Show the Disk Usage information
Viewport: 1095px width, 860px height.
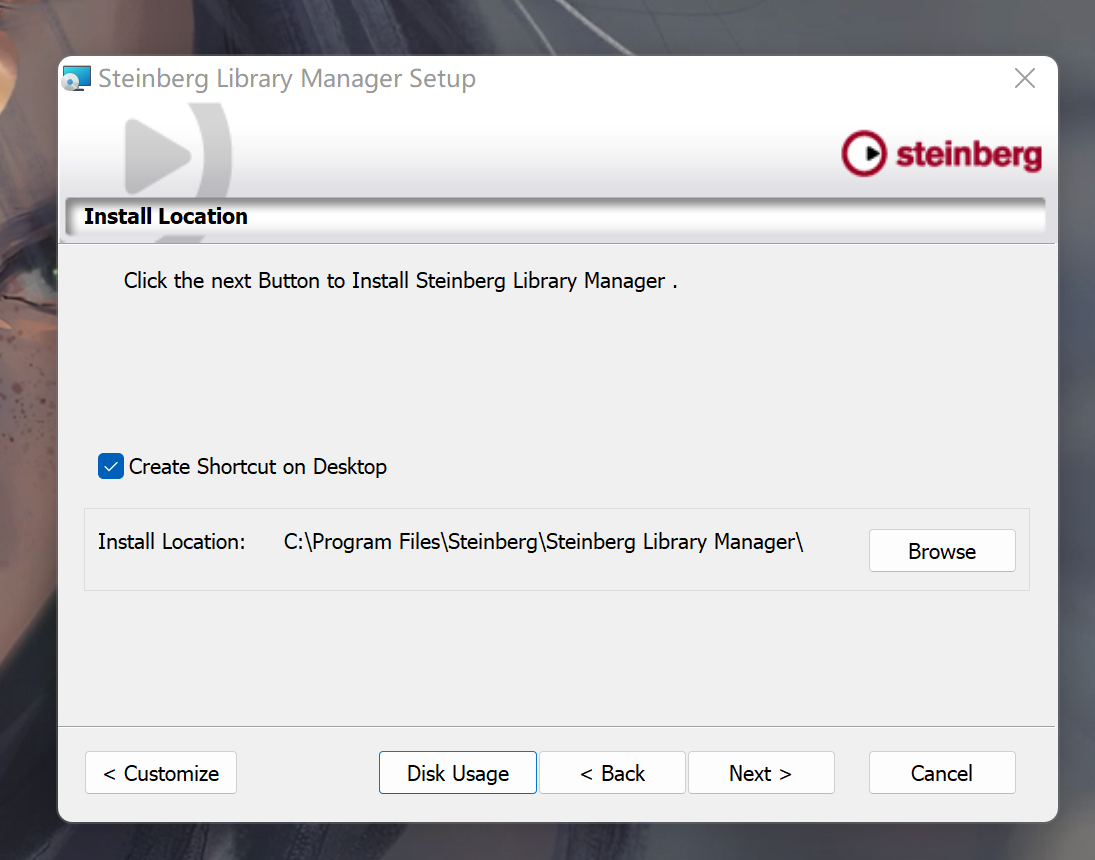[457, 773]
